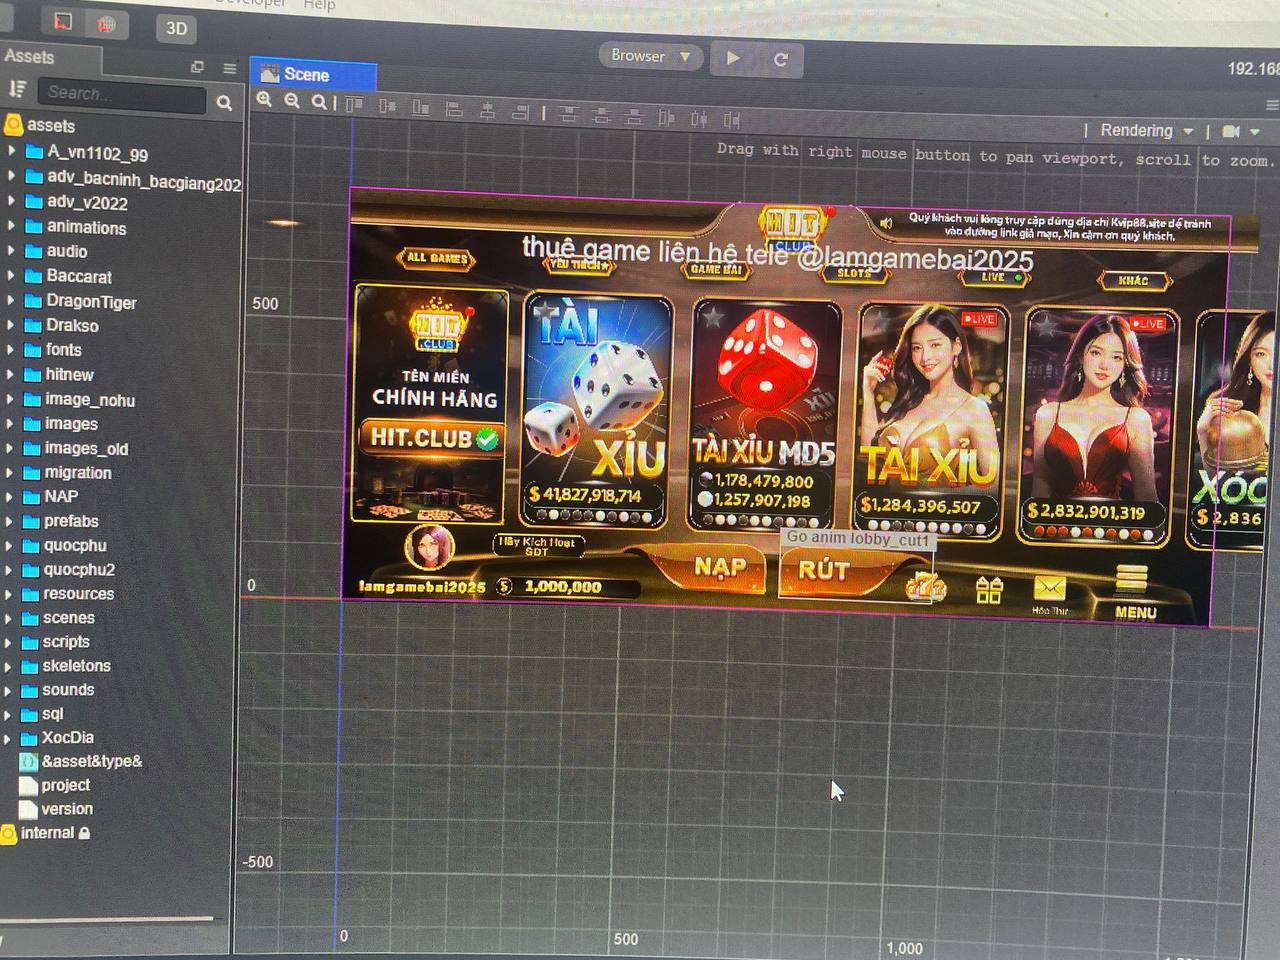The height and width of the screenshot is (960, 1280).
Task: Open the Assets panel hamburger menu
Action: coord(230,69)
